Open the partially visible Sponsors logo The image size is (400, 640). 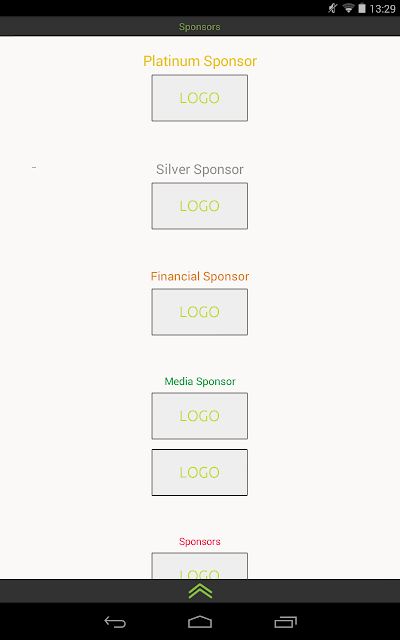click(x=200, y=566)
